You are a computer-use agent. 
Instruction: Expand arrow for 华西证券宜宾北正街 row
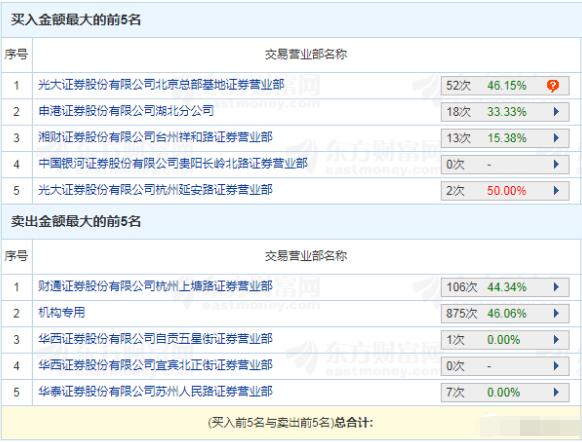[x=556, y=366]
